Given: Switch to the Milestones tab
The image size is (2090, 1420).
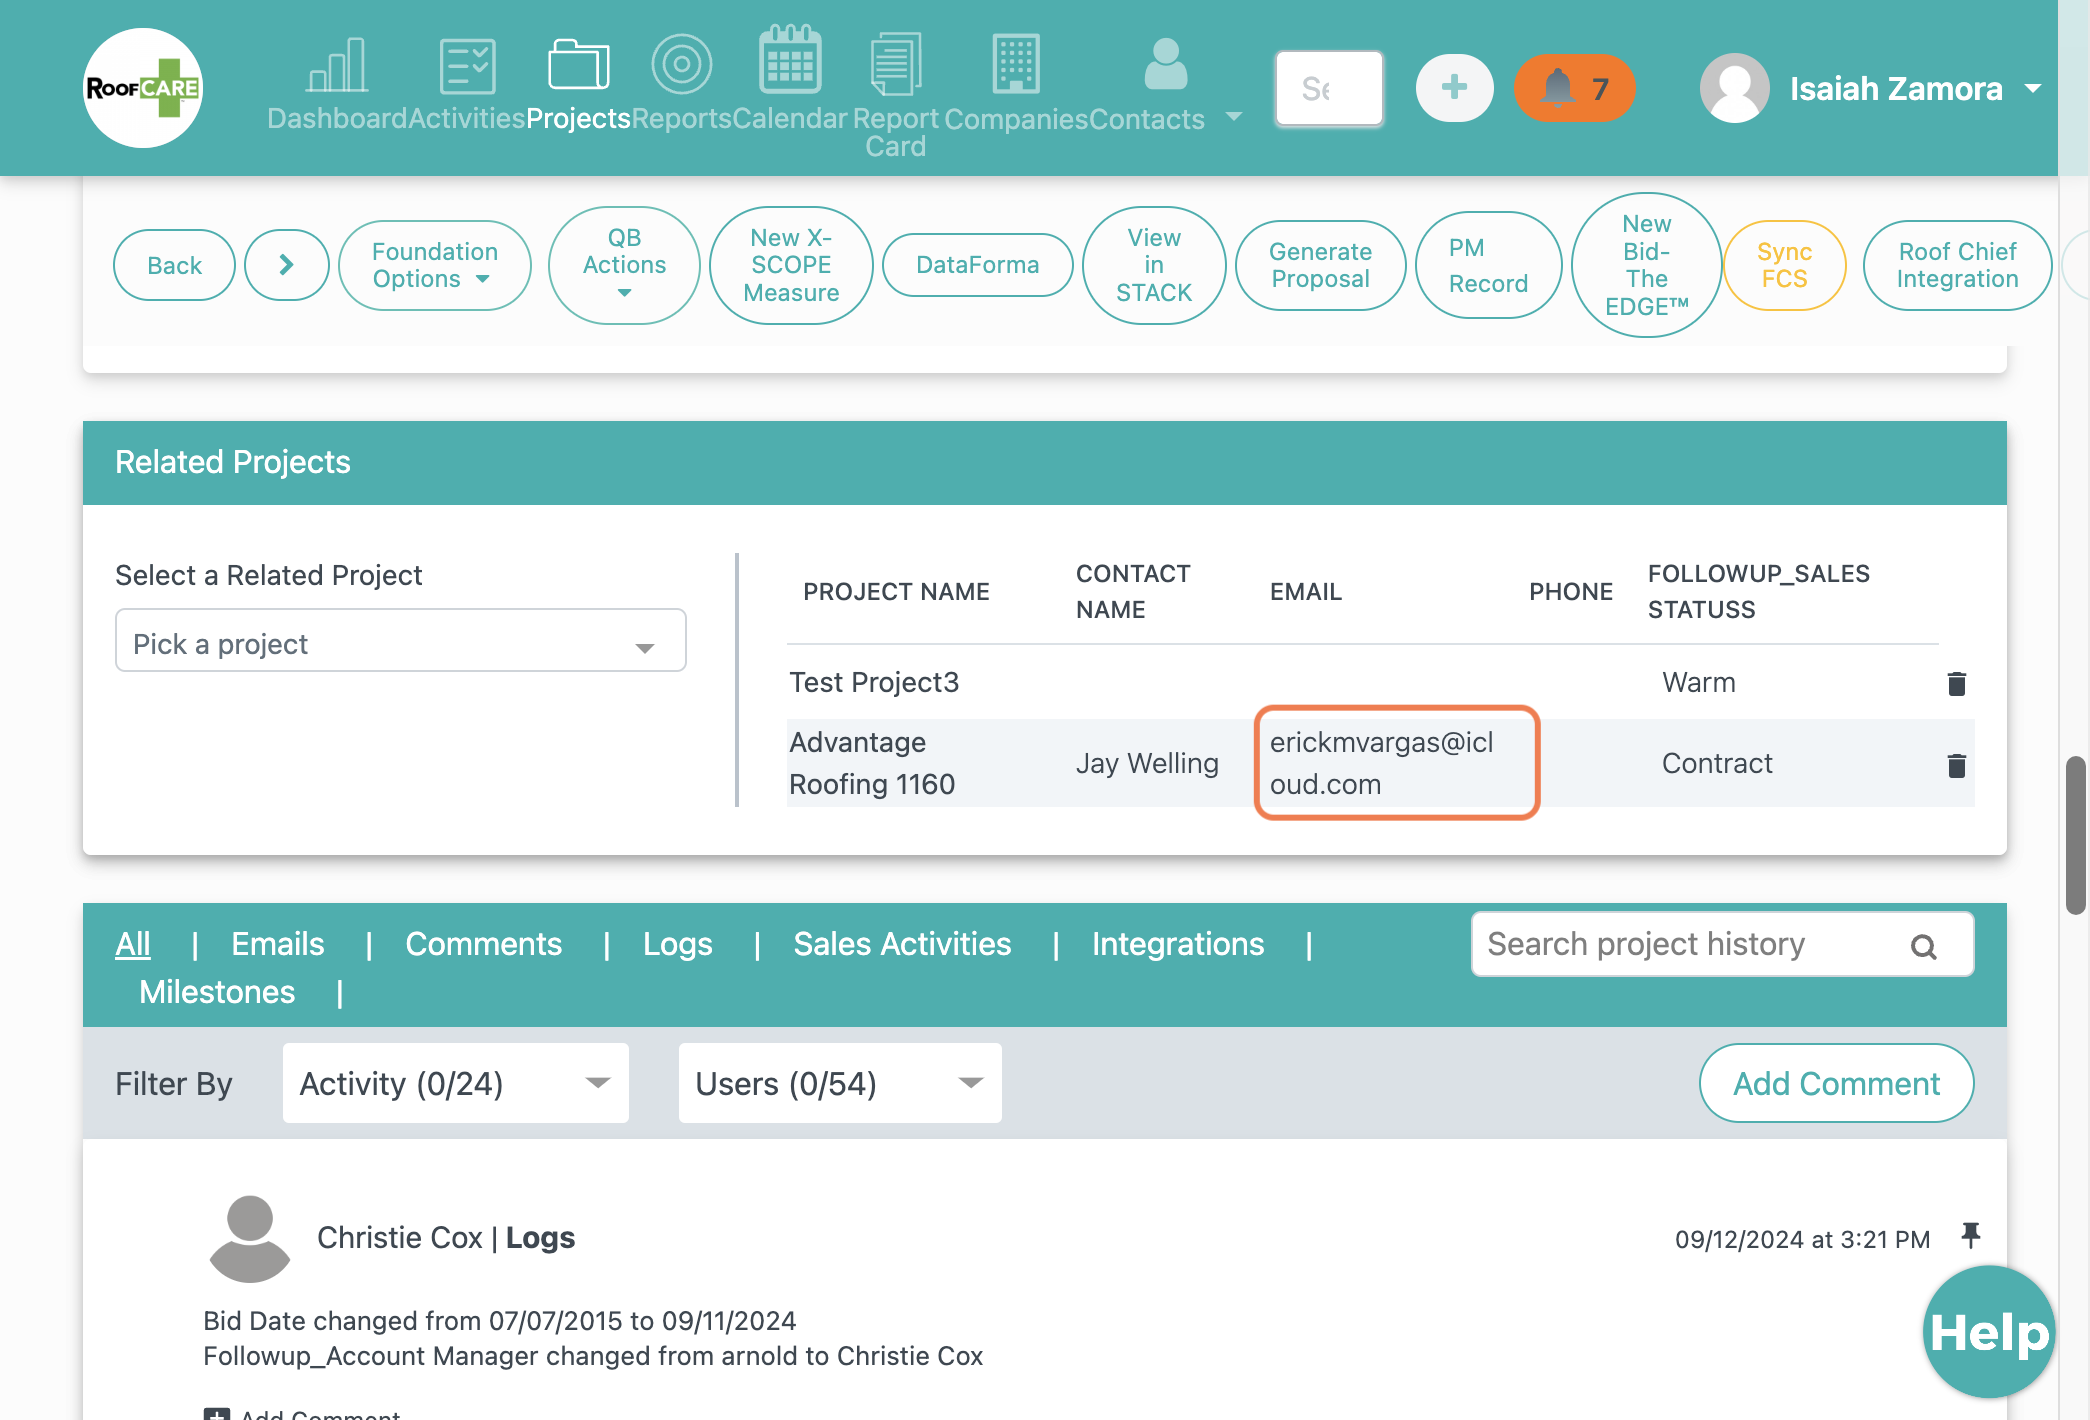Looking at the screenshot, I should pyautogui.click(x=217, y=992).
